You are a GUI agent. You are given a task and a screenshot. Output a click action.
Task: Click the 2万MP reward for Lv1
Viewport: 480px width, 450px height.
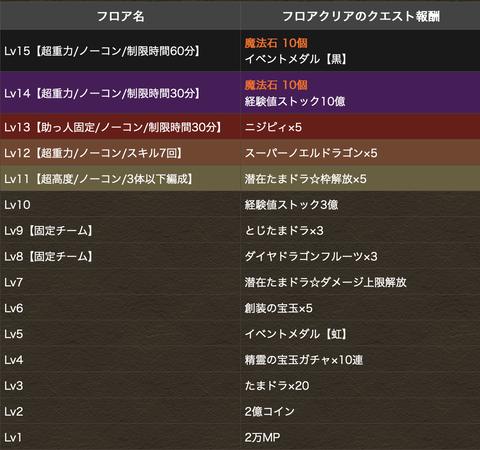tap(262, 437)
